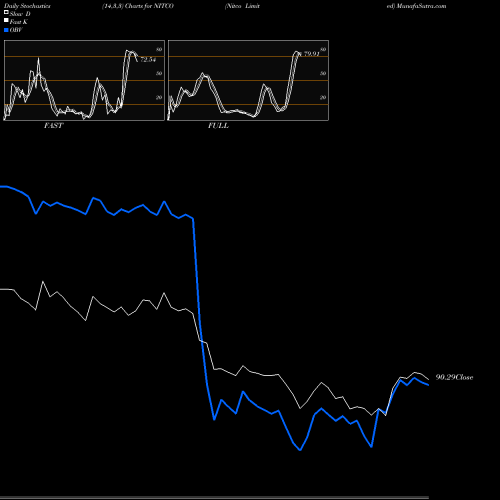This screenshot has width=500, height=500.
Task: Click the 'FAST' label under the chart
Action: coord(53,126)
